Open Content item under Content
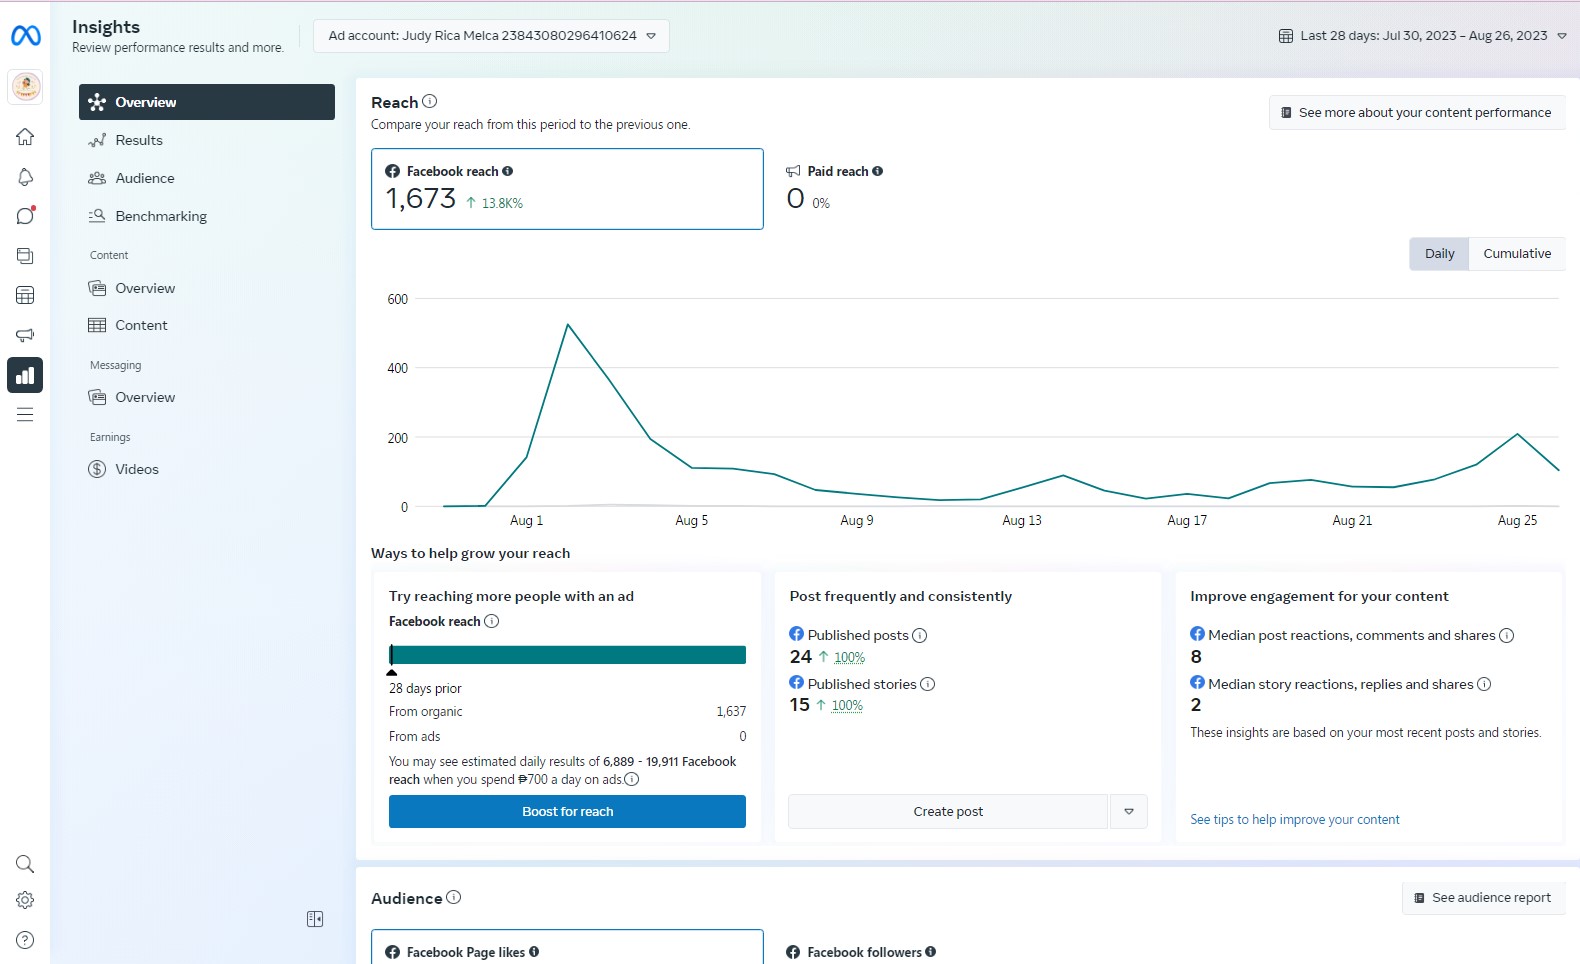Screen dimensions: 1580x964 click(x=207, y=325)
